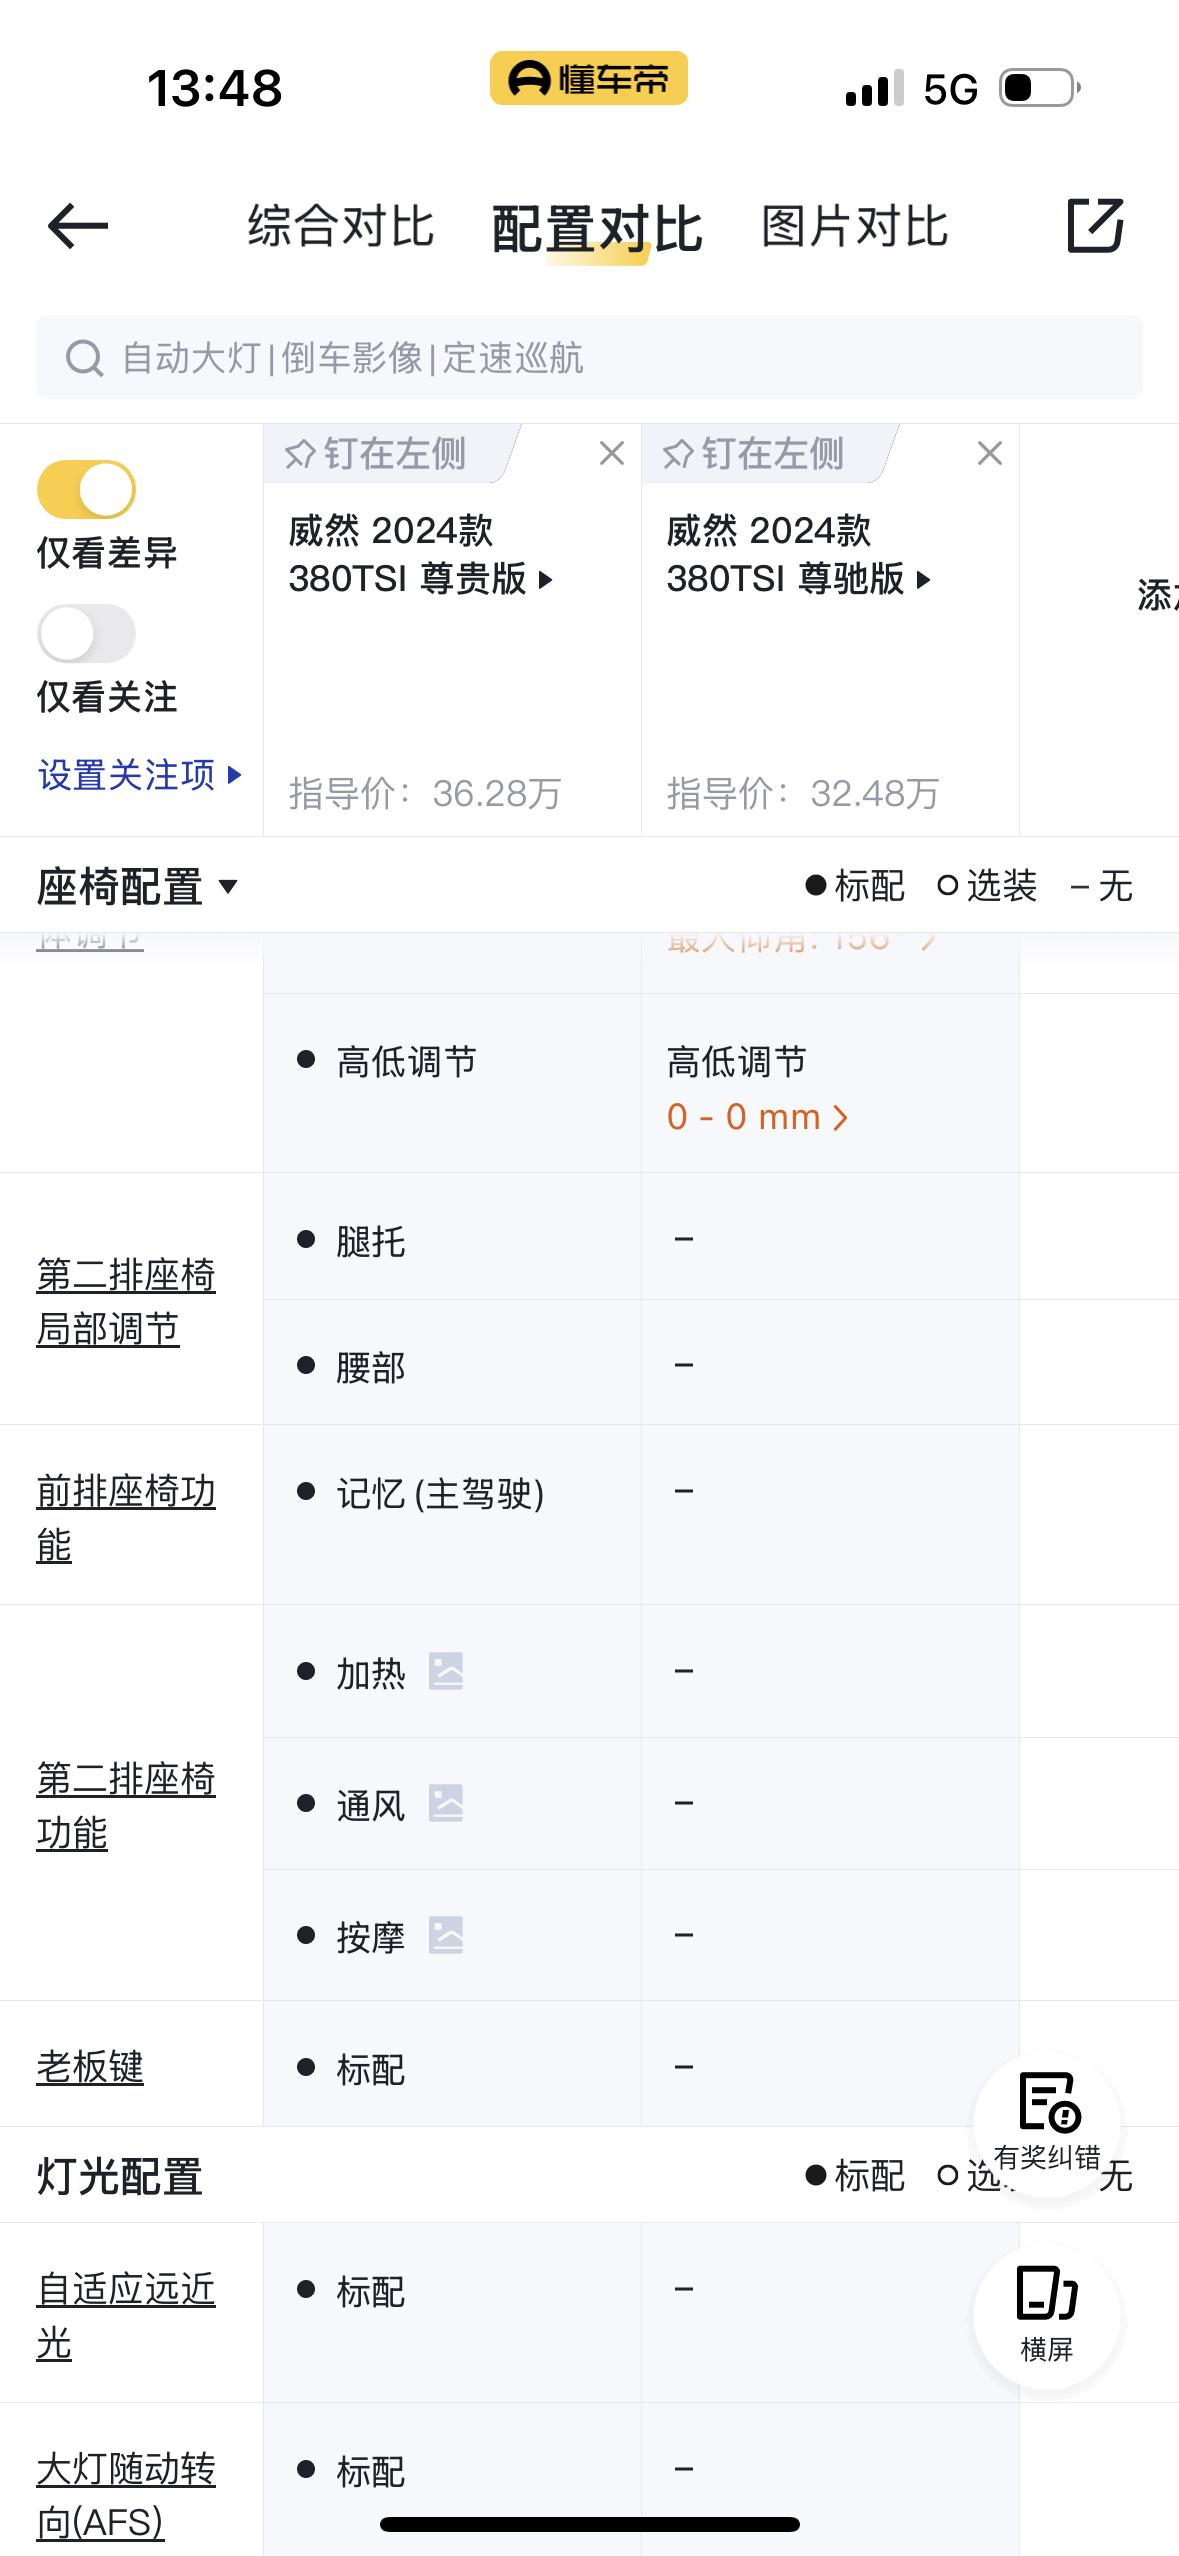1179x2556 pixels.
Task: Tap the back arrow icon
Action: [78, 225]
